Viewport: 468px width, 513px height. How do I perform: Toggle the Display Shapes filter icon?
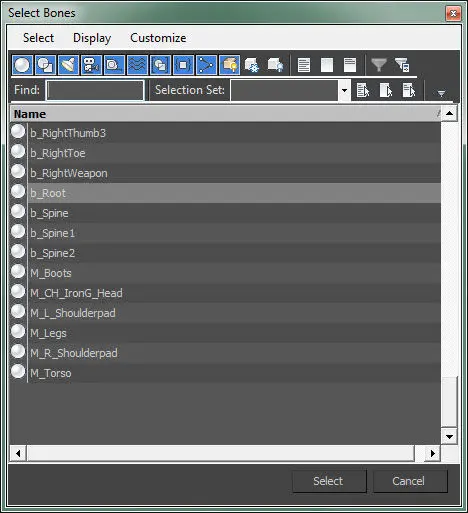click(x=45, y=65)
